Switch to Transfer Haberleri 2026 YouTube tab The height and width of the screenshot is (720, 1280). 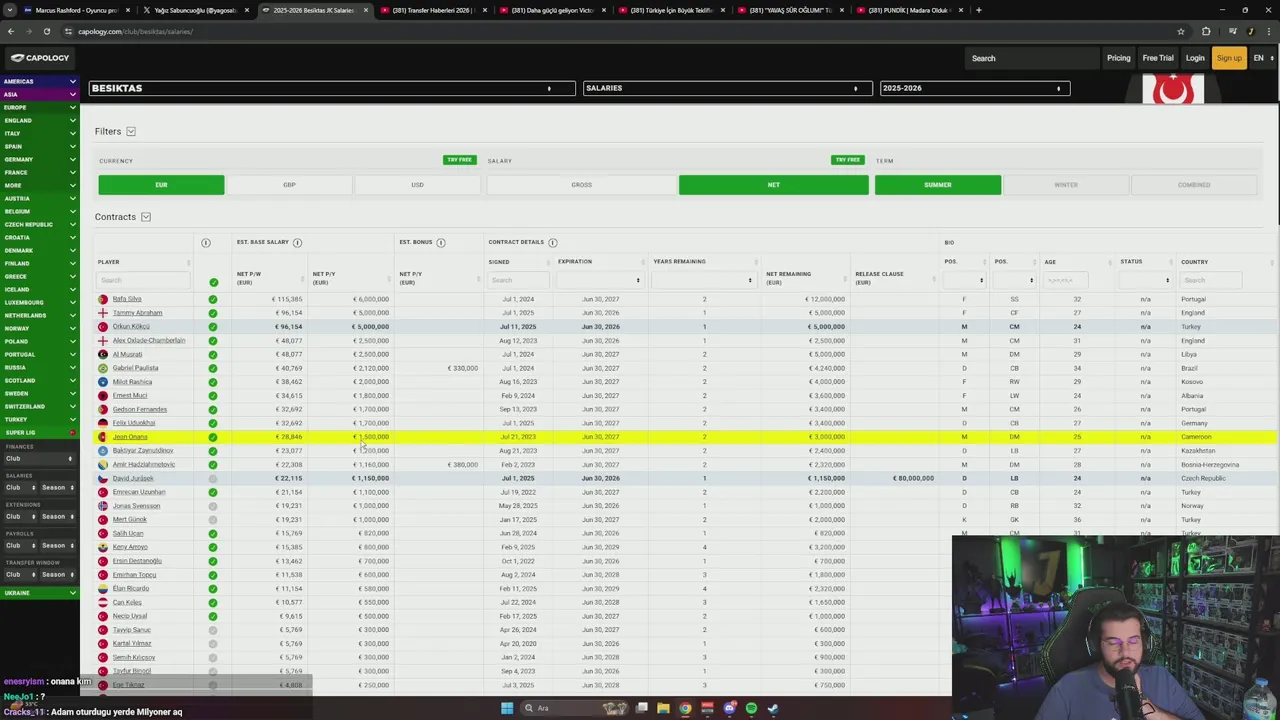pyautogui.click(x=430, y=10)
